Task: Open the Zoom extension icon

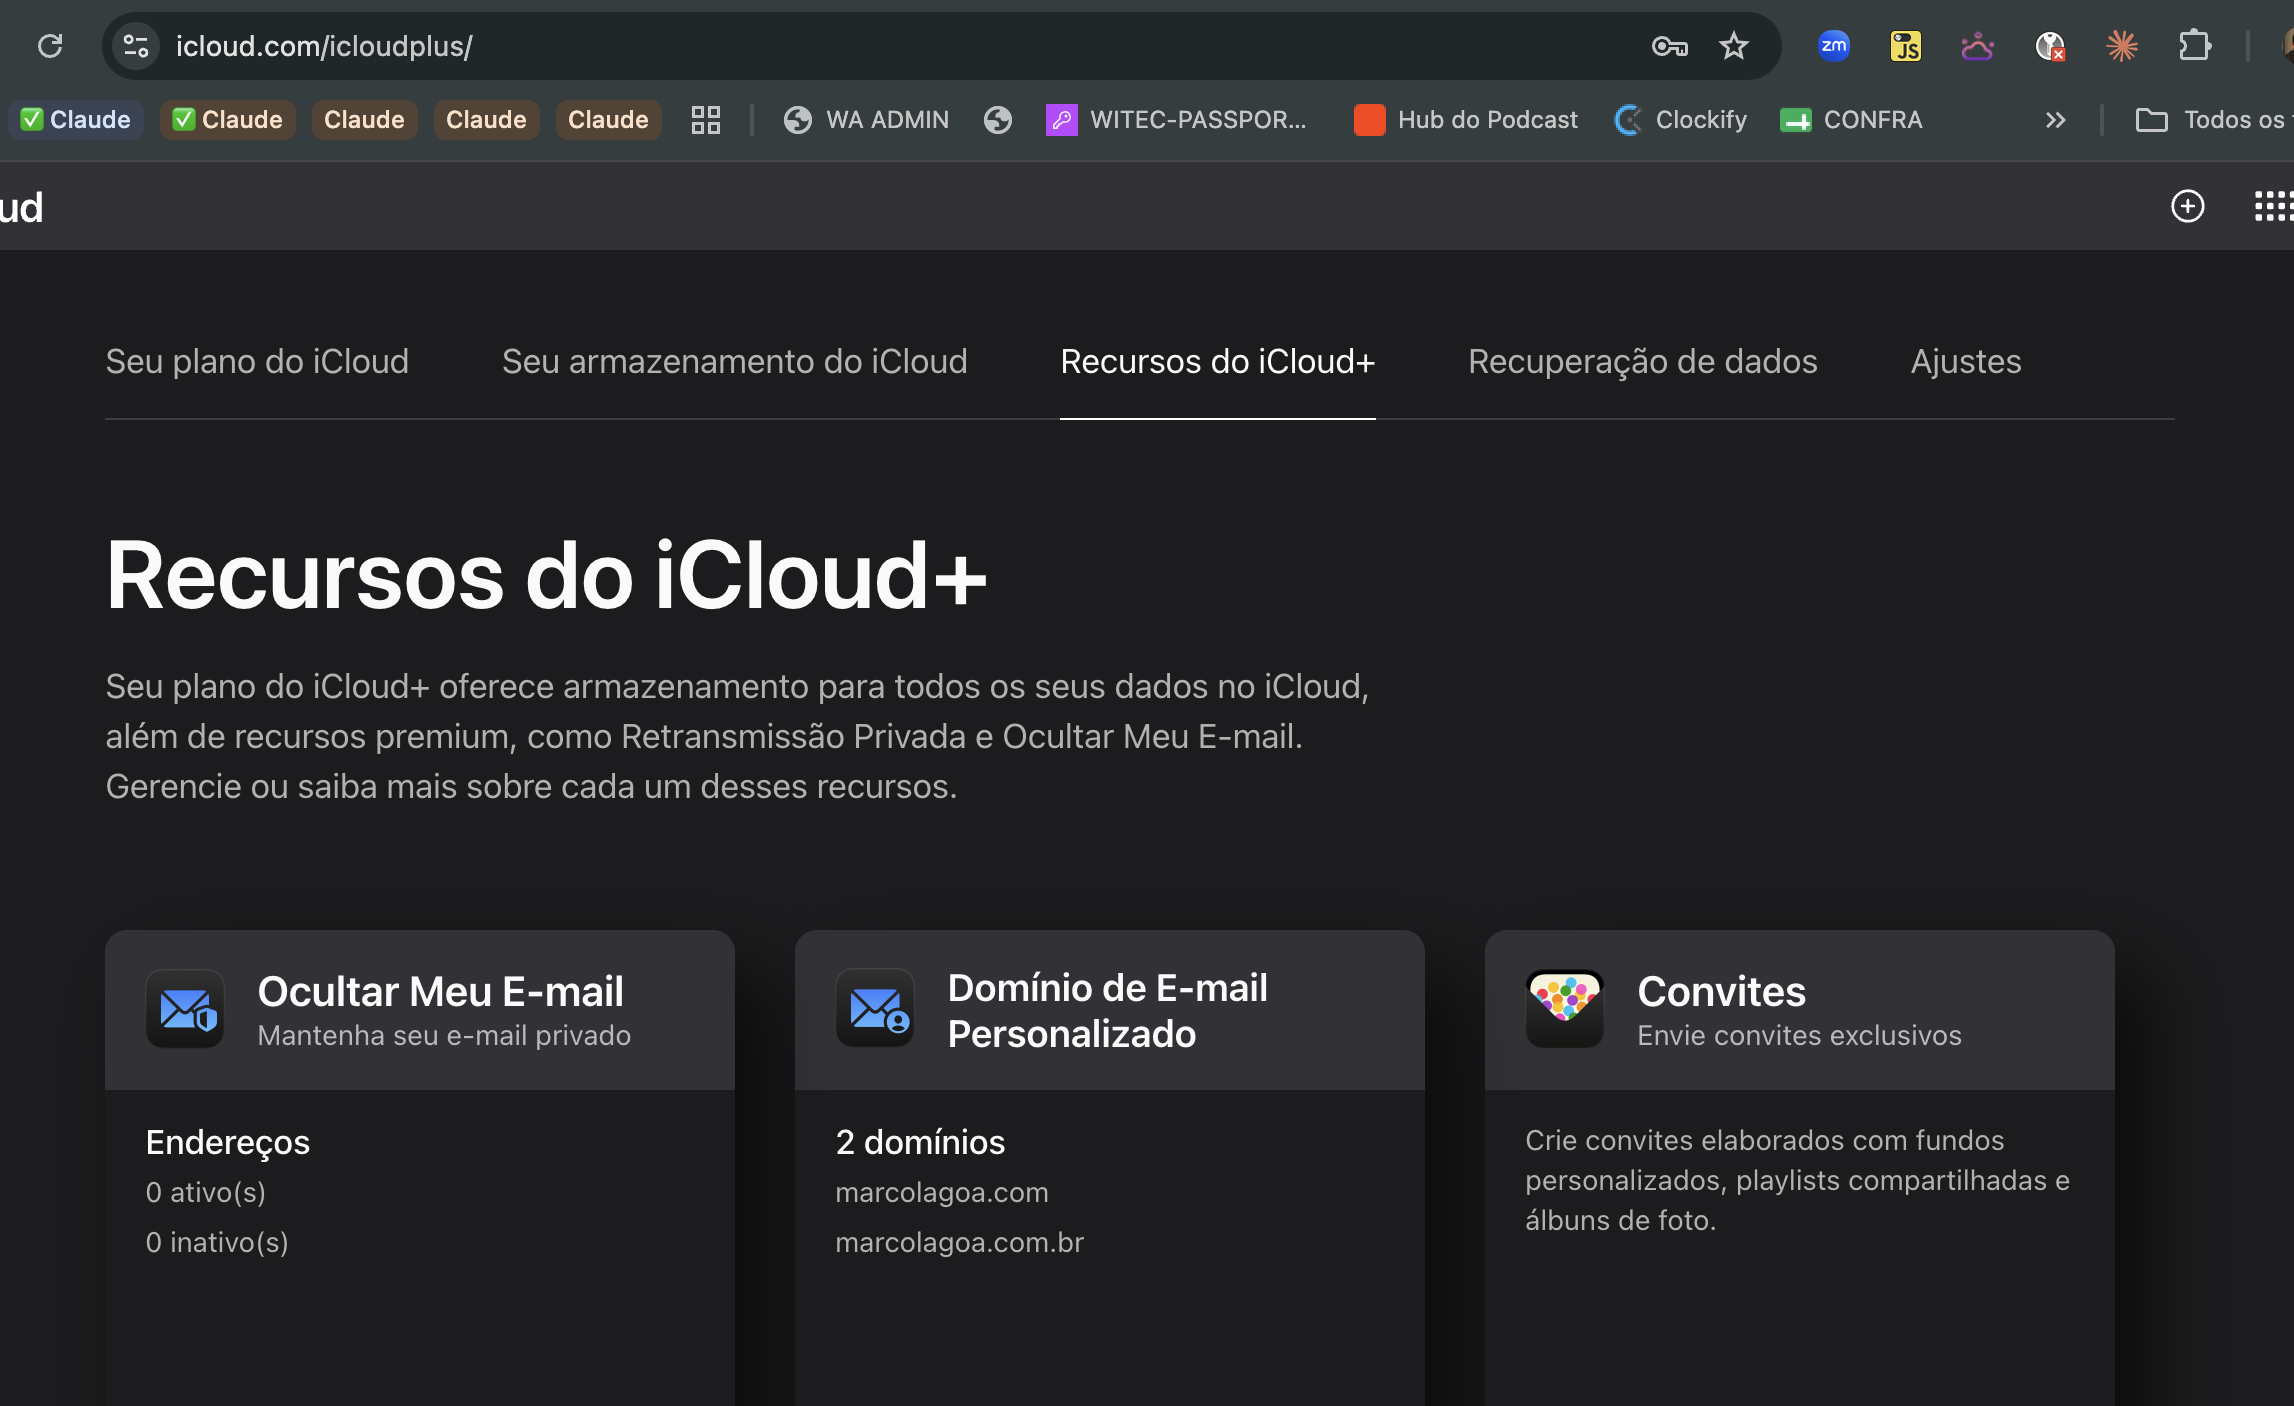Action: pos(1833,46)
